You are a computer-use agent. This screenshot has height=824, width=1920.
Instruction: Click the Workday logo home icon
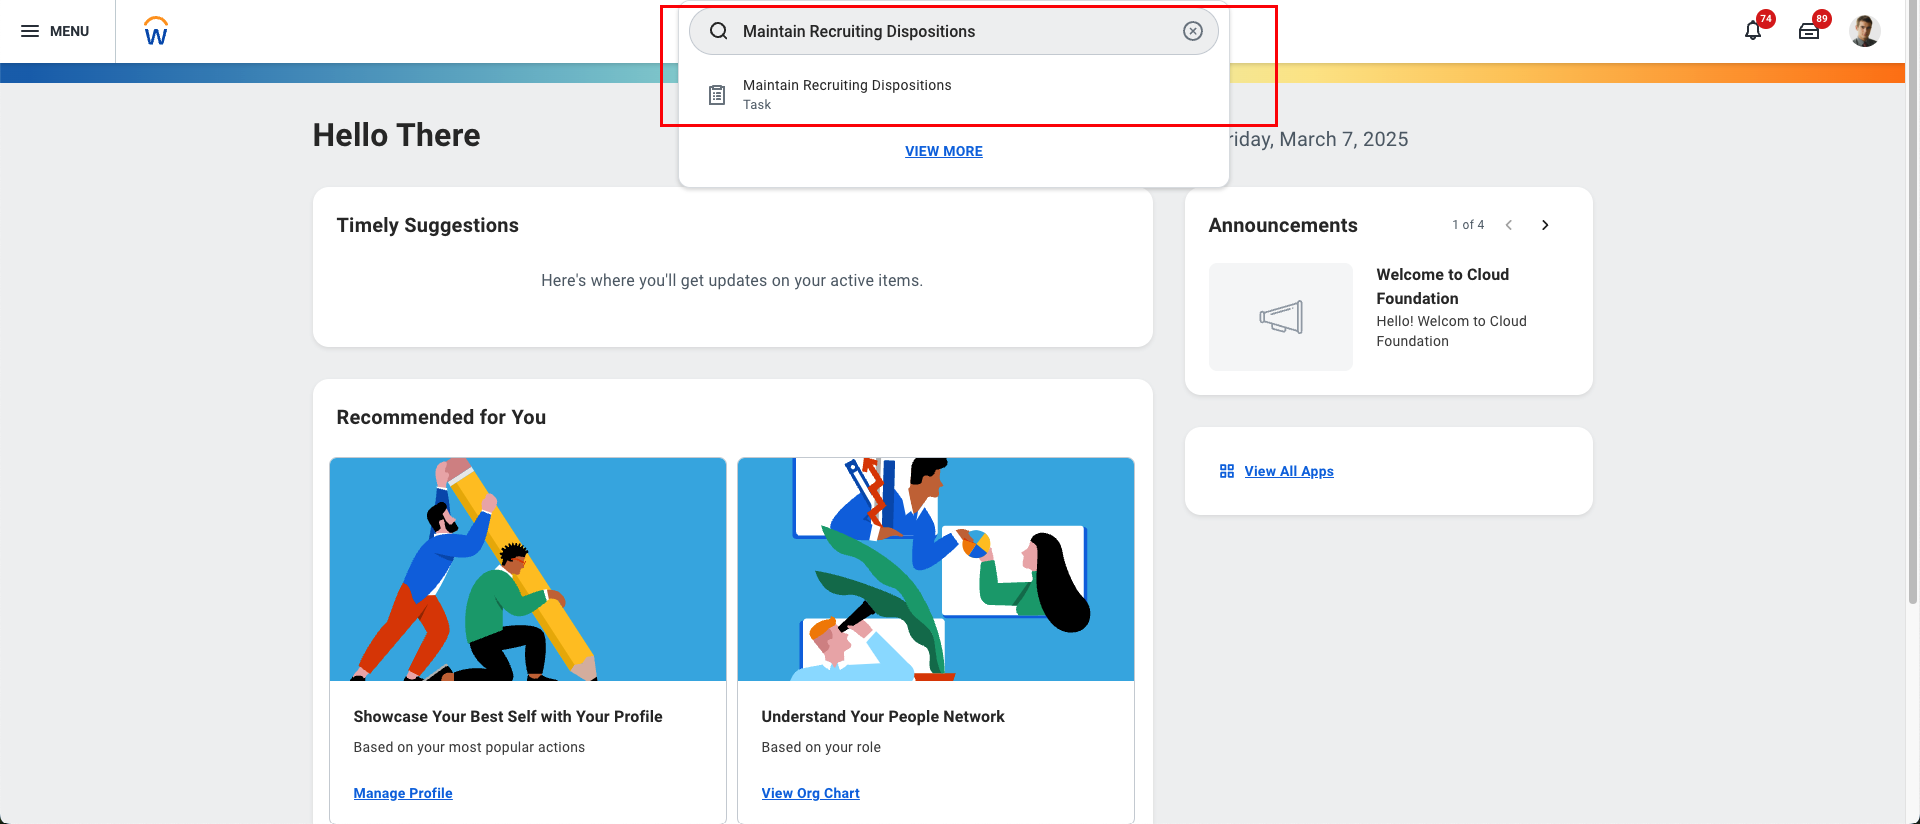point(156,31)
